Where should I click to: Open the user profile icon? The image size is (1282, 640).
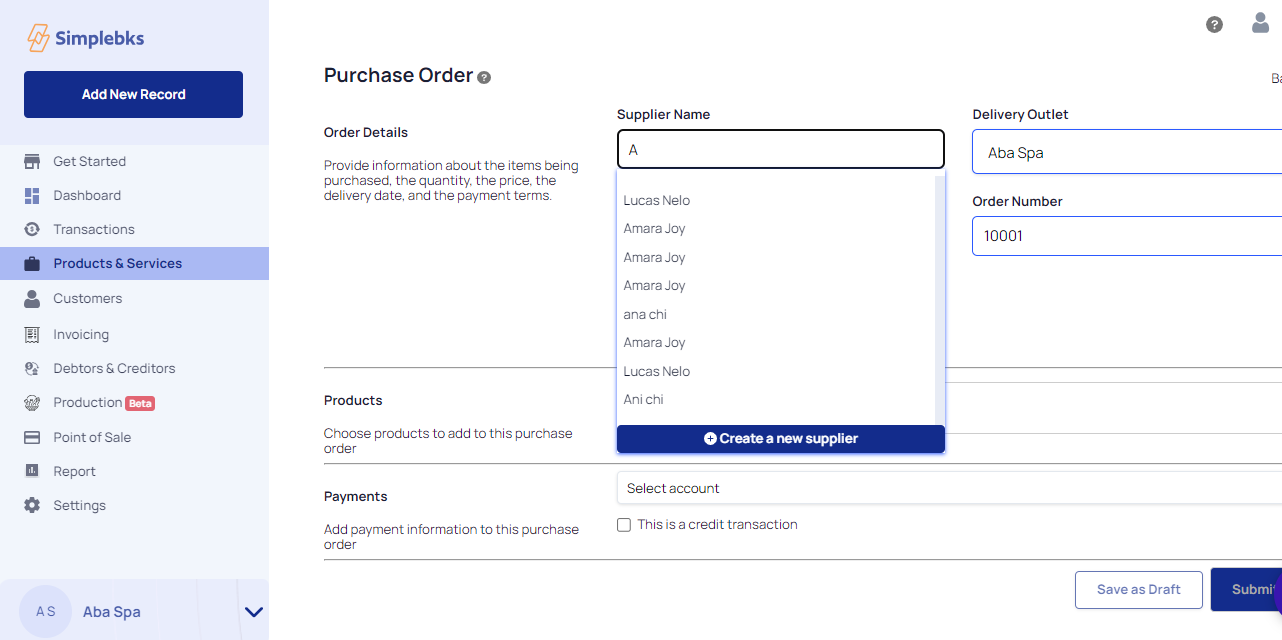[1260, 23]
